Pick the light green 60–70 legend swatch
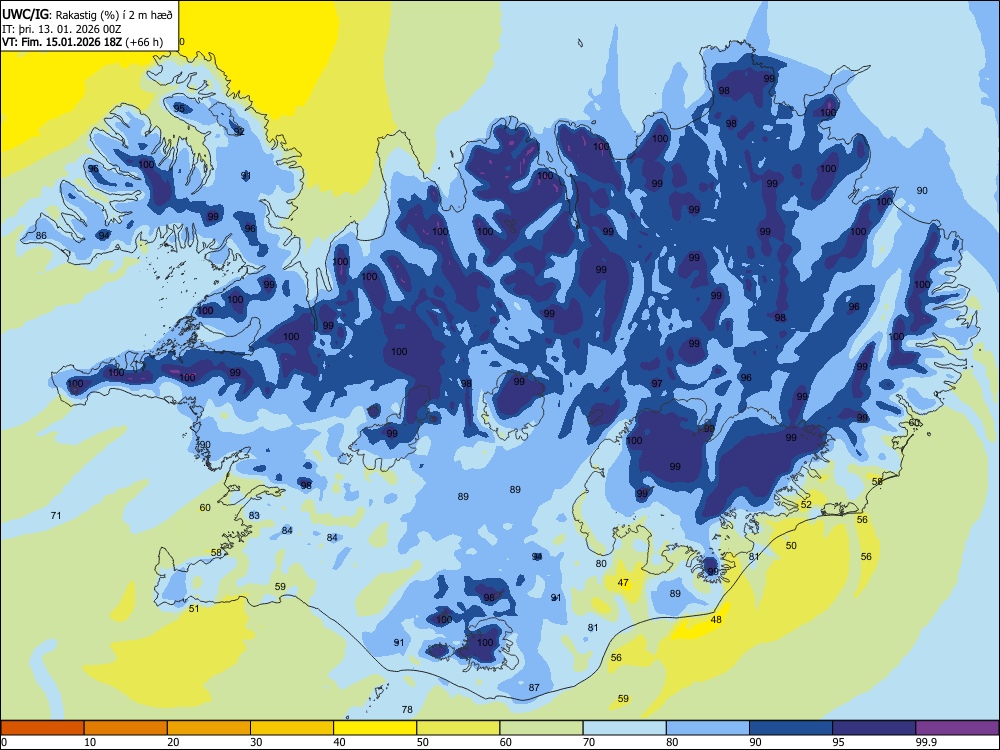1000x750 pixels. tap(541, 728)
